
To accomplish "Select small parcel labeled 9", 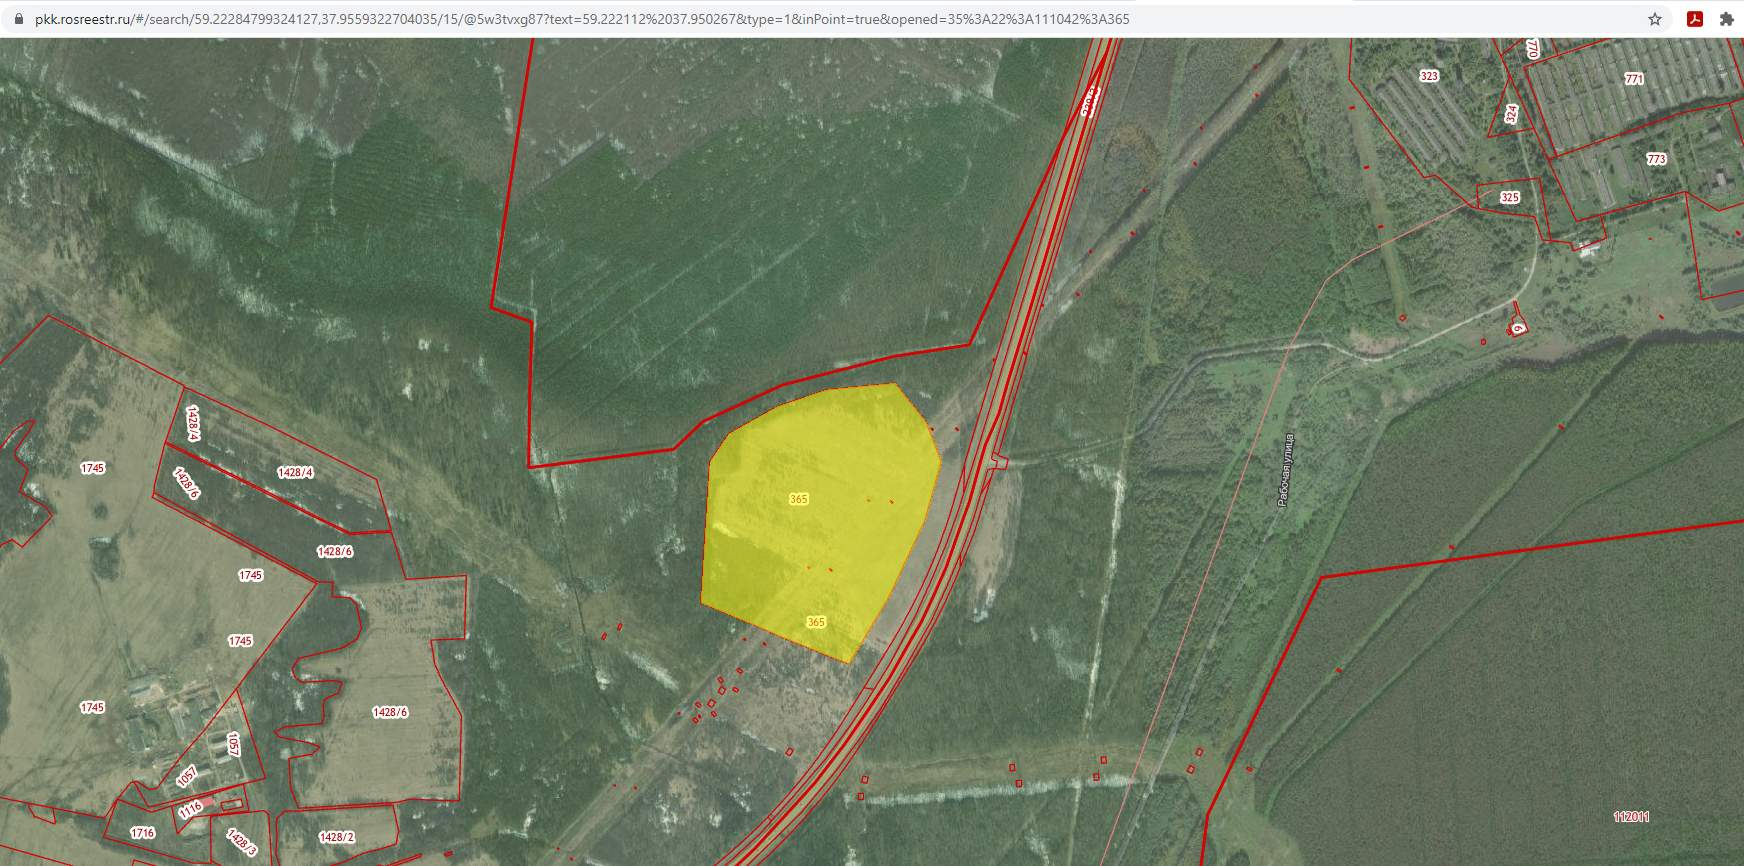I will pos(1517,327).
